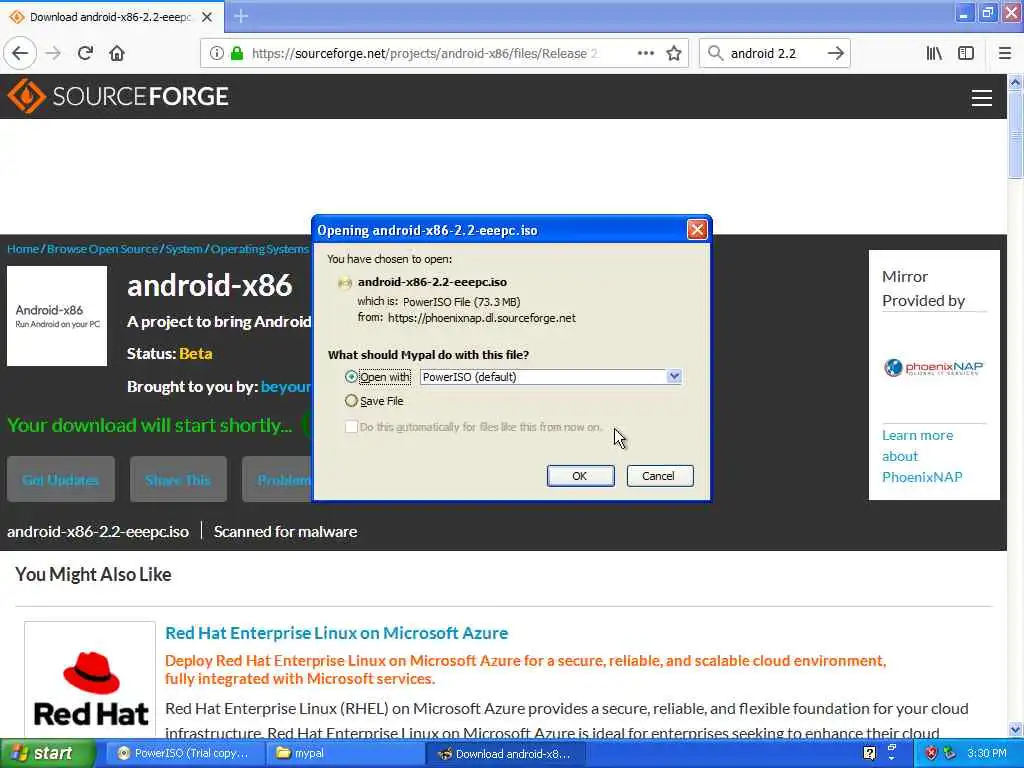Switch to mypal folder taskbar window
This screenshot has height=768, width=1024.
[x=345, y=753]
